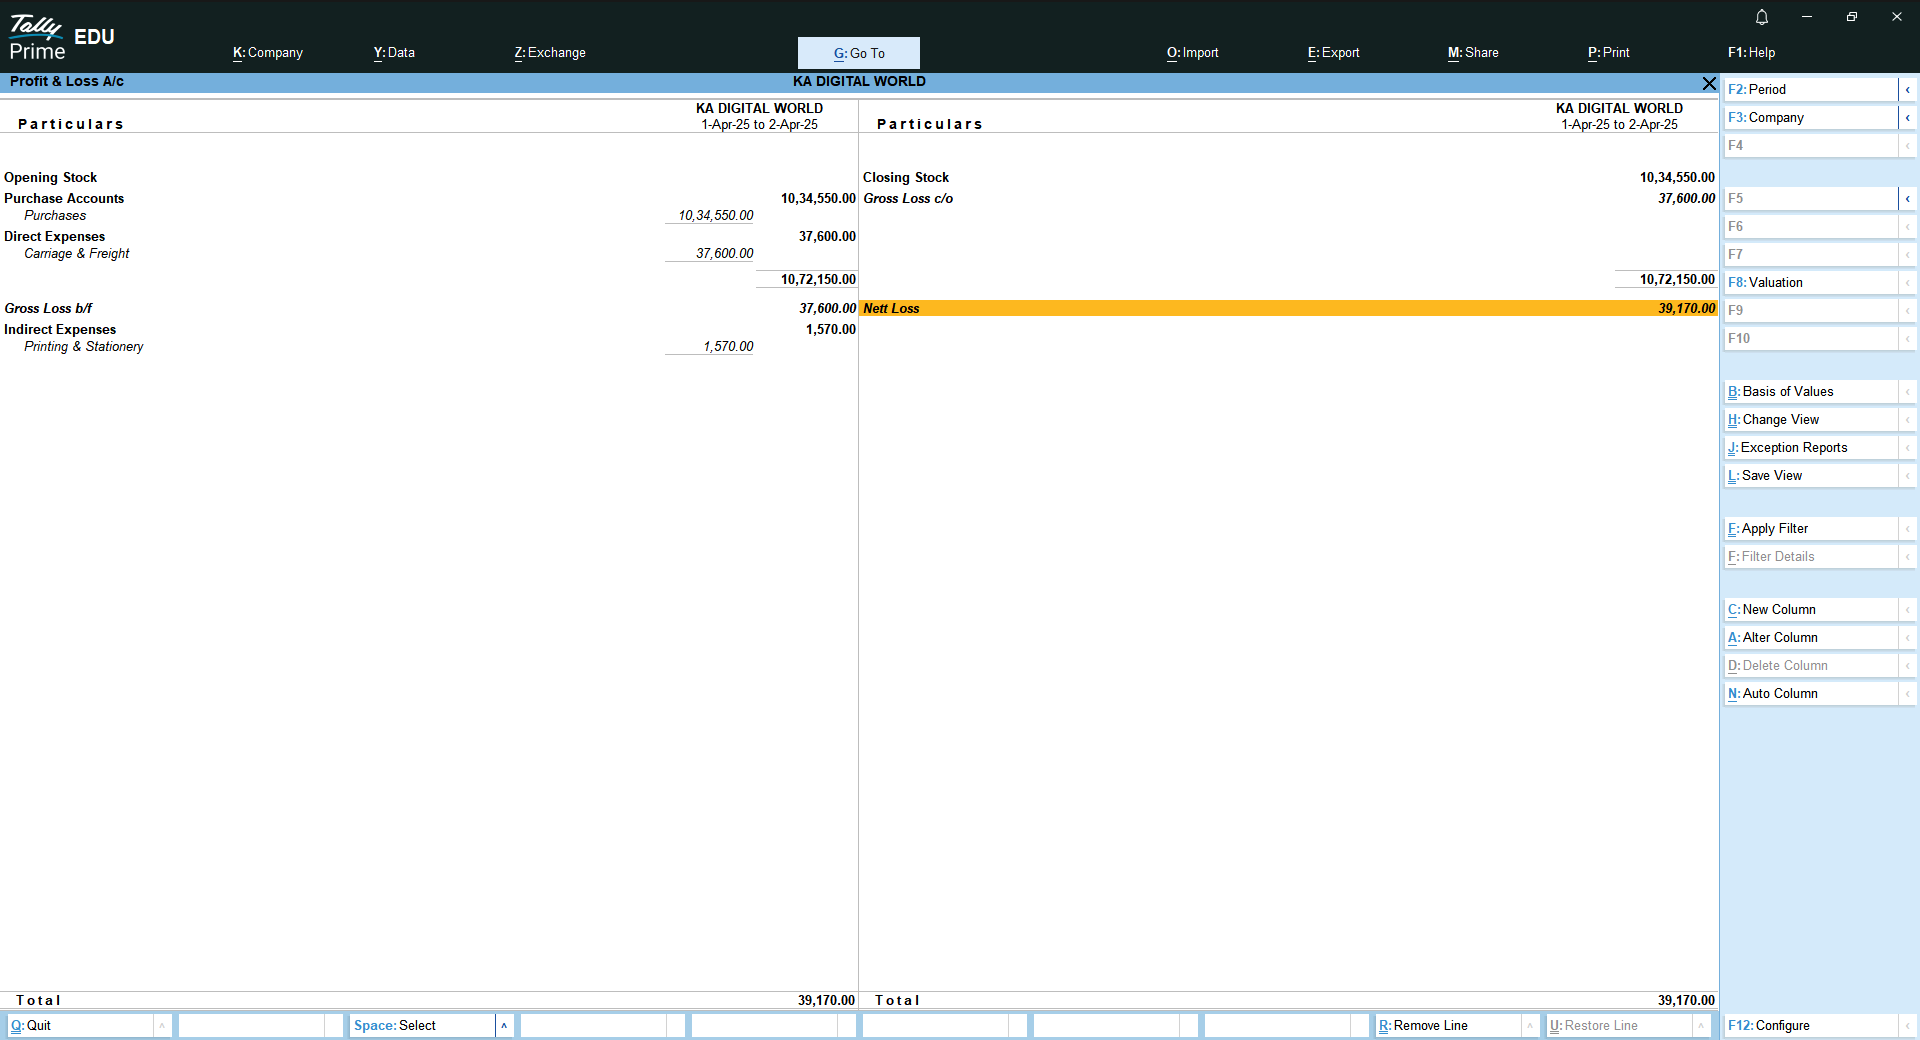
Task: Click the Carriage & Freight amount 37,600.00
Action: [725, 254]
